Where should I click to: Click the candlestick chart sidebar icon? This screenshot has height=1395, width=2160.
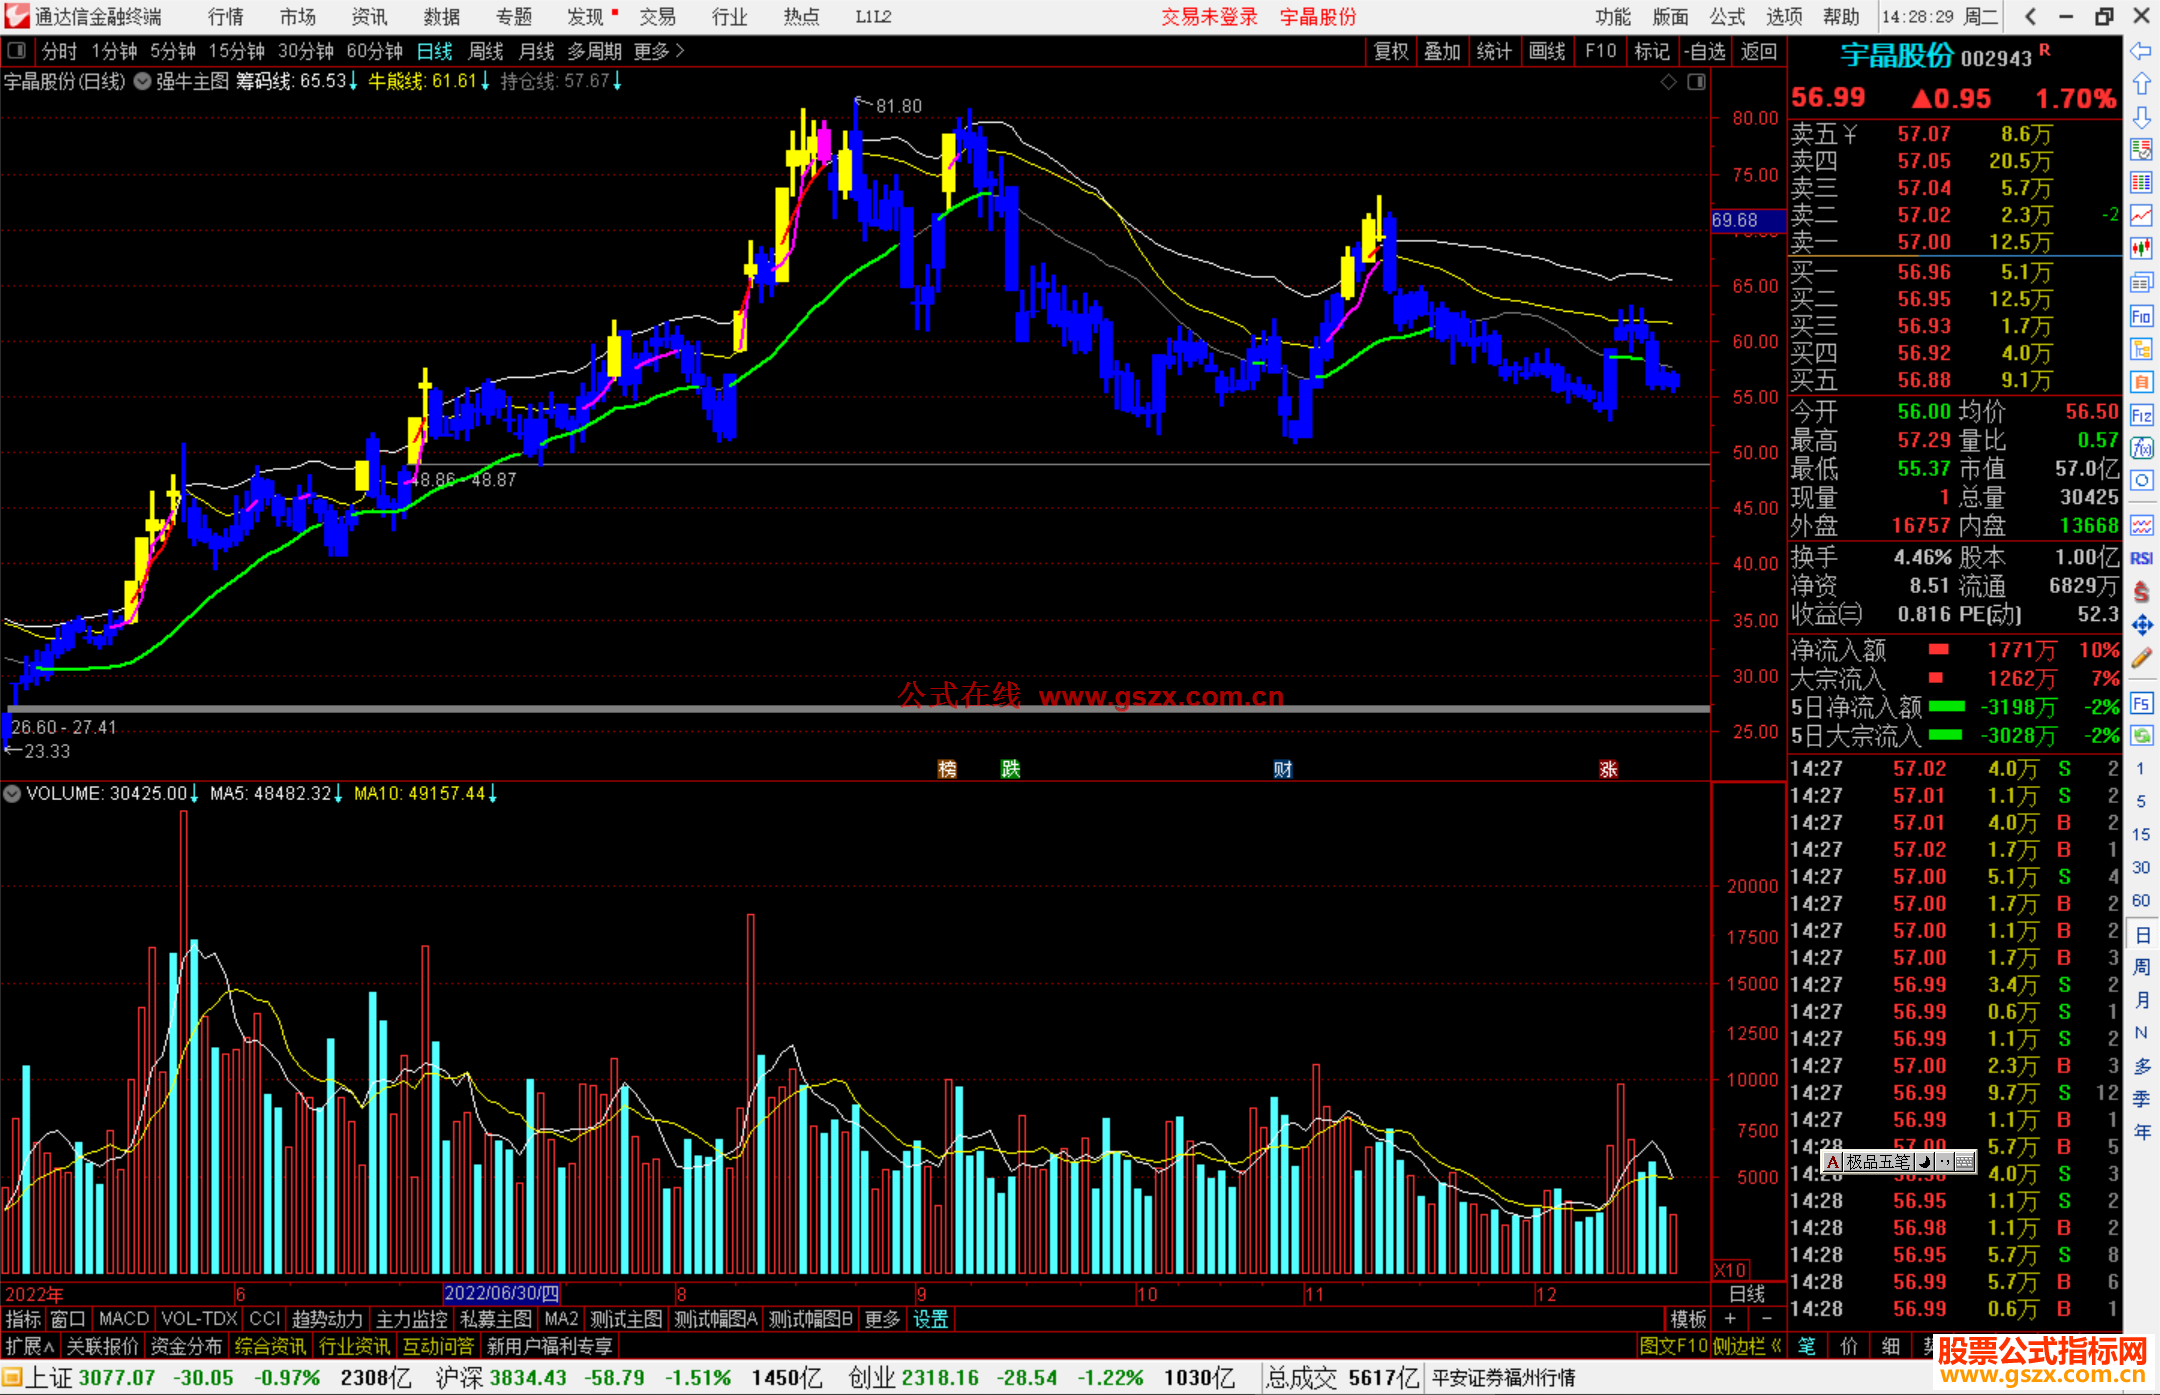(x=2141, y=248)
